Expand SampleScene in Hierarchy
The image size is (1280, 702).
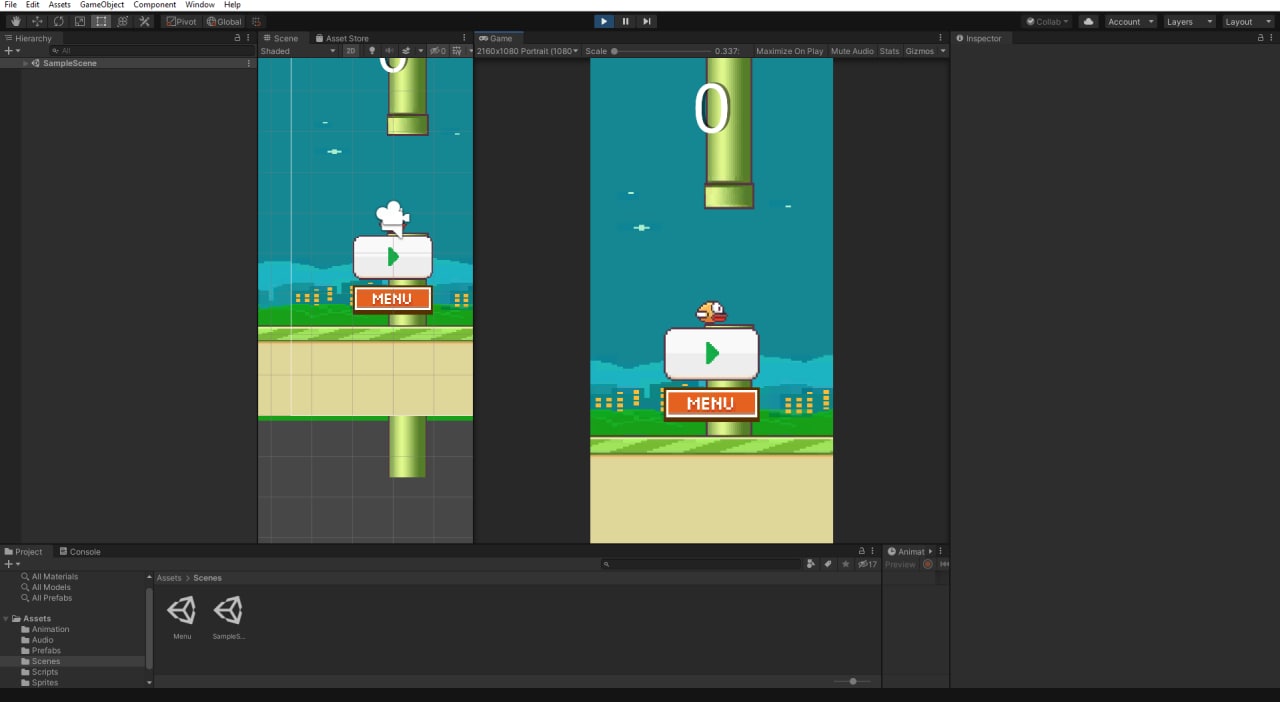pos(26,63)
